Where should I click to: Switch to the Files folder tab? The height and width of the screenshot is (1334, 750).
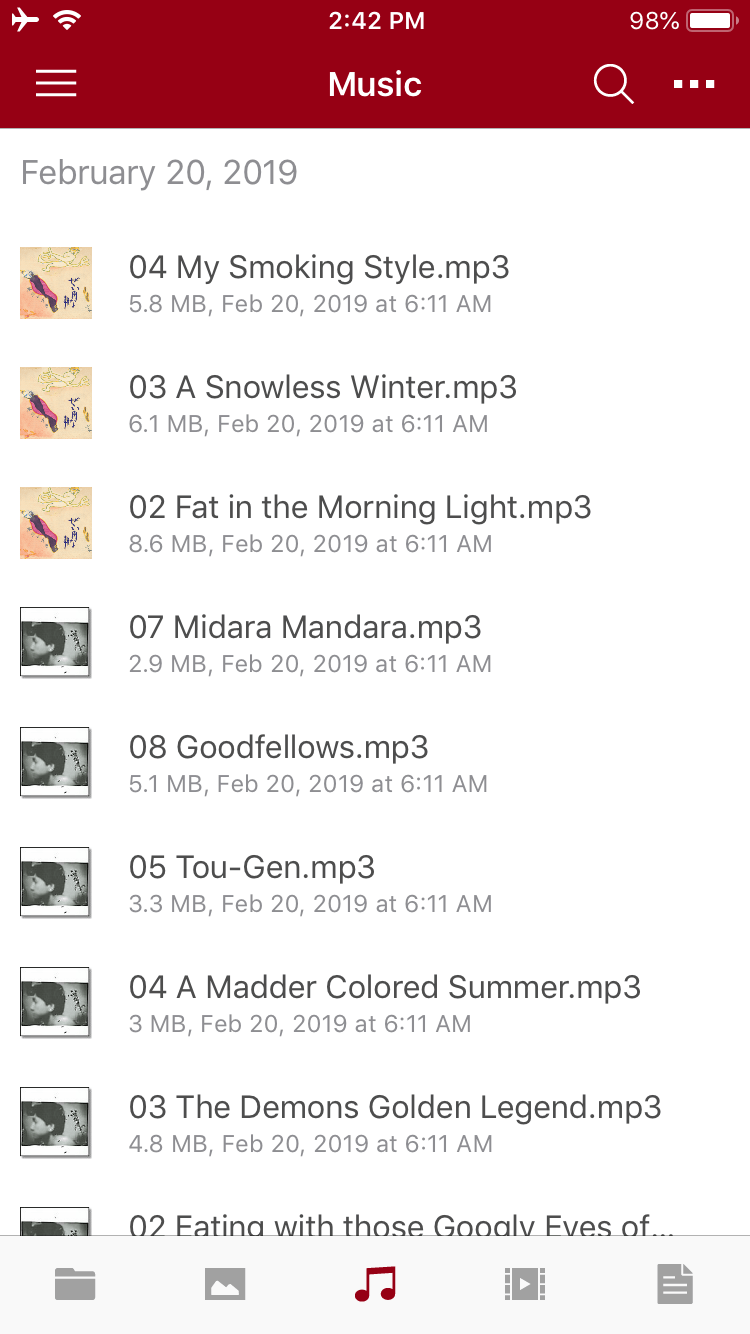click(75, 1284)
